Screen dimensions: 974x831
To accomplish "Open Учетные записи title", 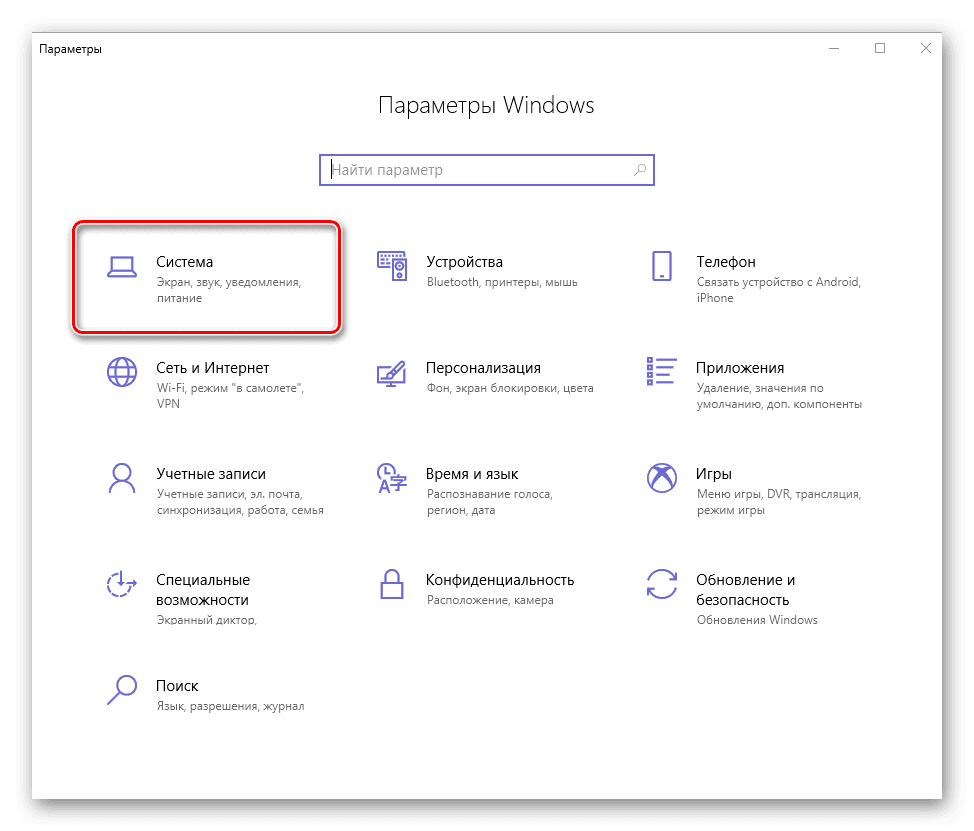I will pyautogui.click(x=211, y=474).
